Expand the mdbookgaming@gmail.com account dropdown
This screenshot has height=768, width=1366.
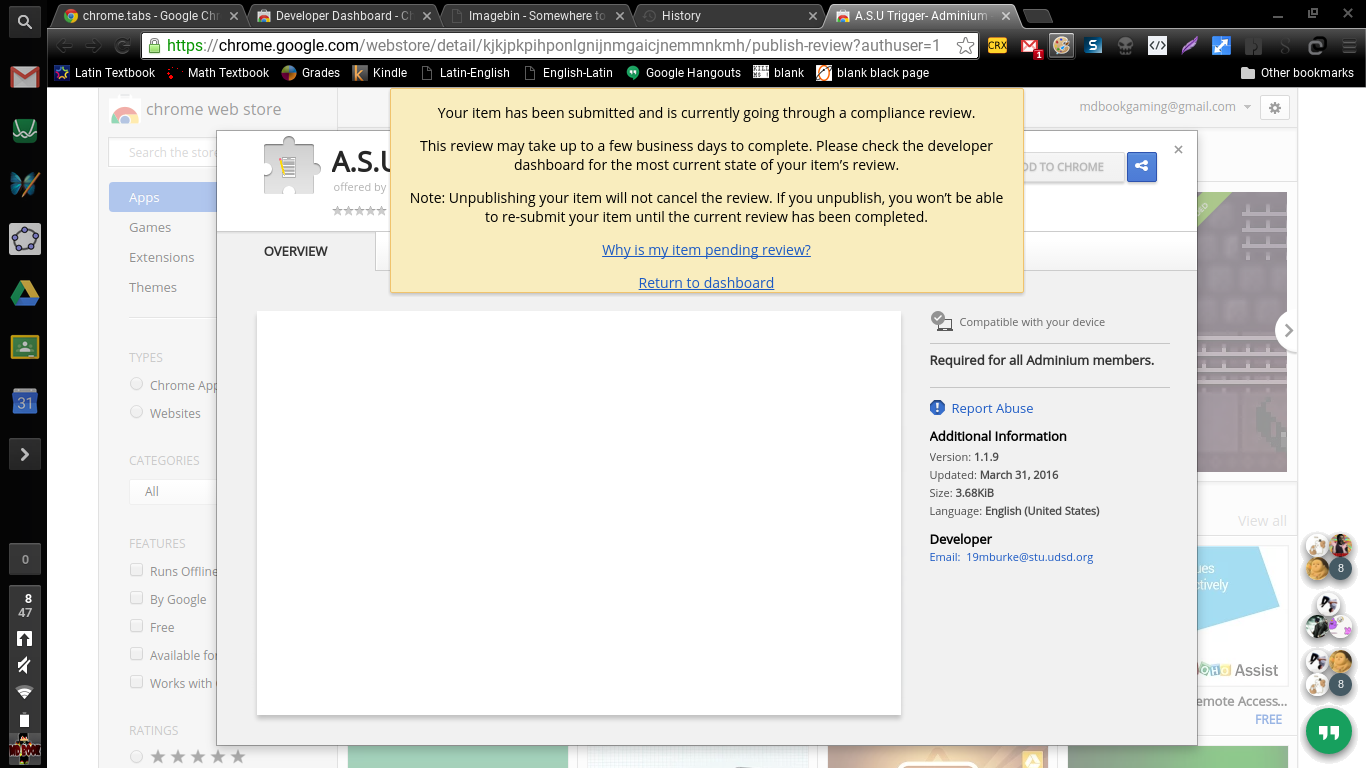point(1166,107)
